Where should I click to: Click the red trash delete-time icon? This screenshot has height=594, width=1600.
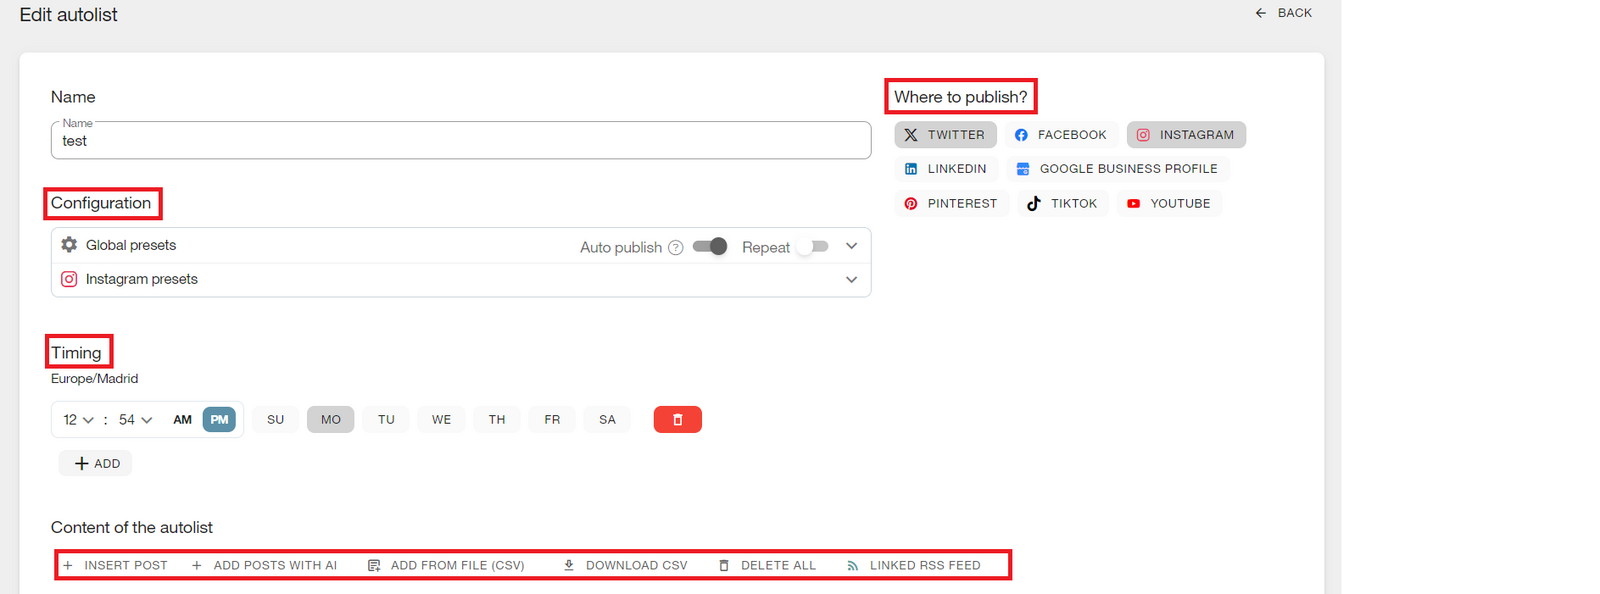point(677,420)
